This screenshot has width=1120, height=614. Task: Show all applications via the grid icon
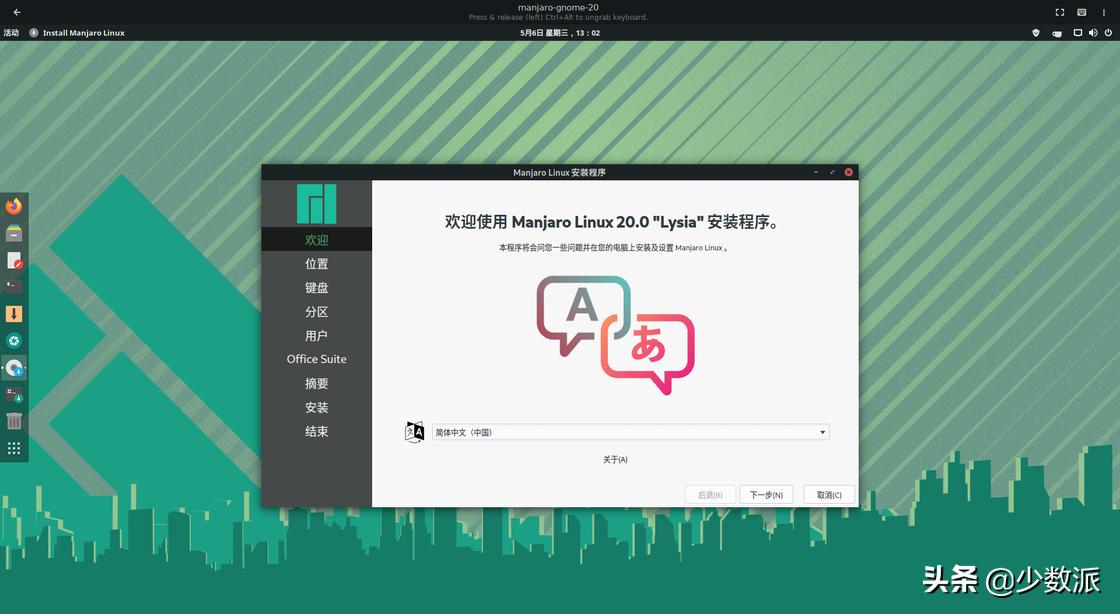[13, 447]
